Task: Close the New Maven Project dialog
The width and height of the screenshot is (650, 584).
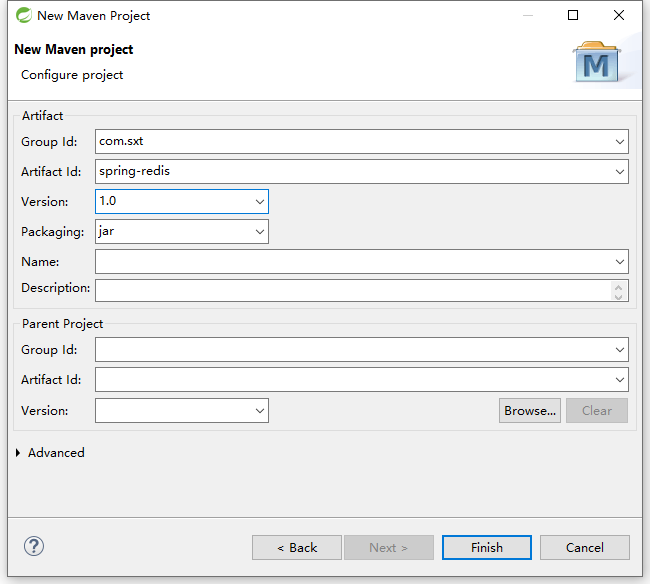Action: click(x=618, y=15)
